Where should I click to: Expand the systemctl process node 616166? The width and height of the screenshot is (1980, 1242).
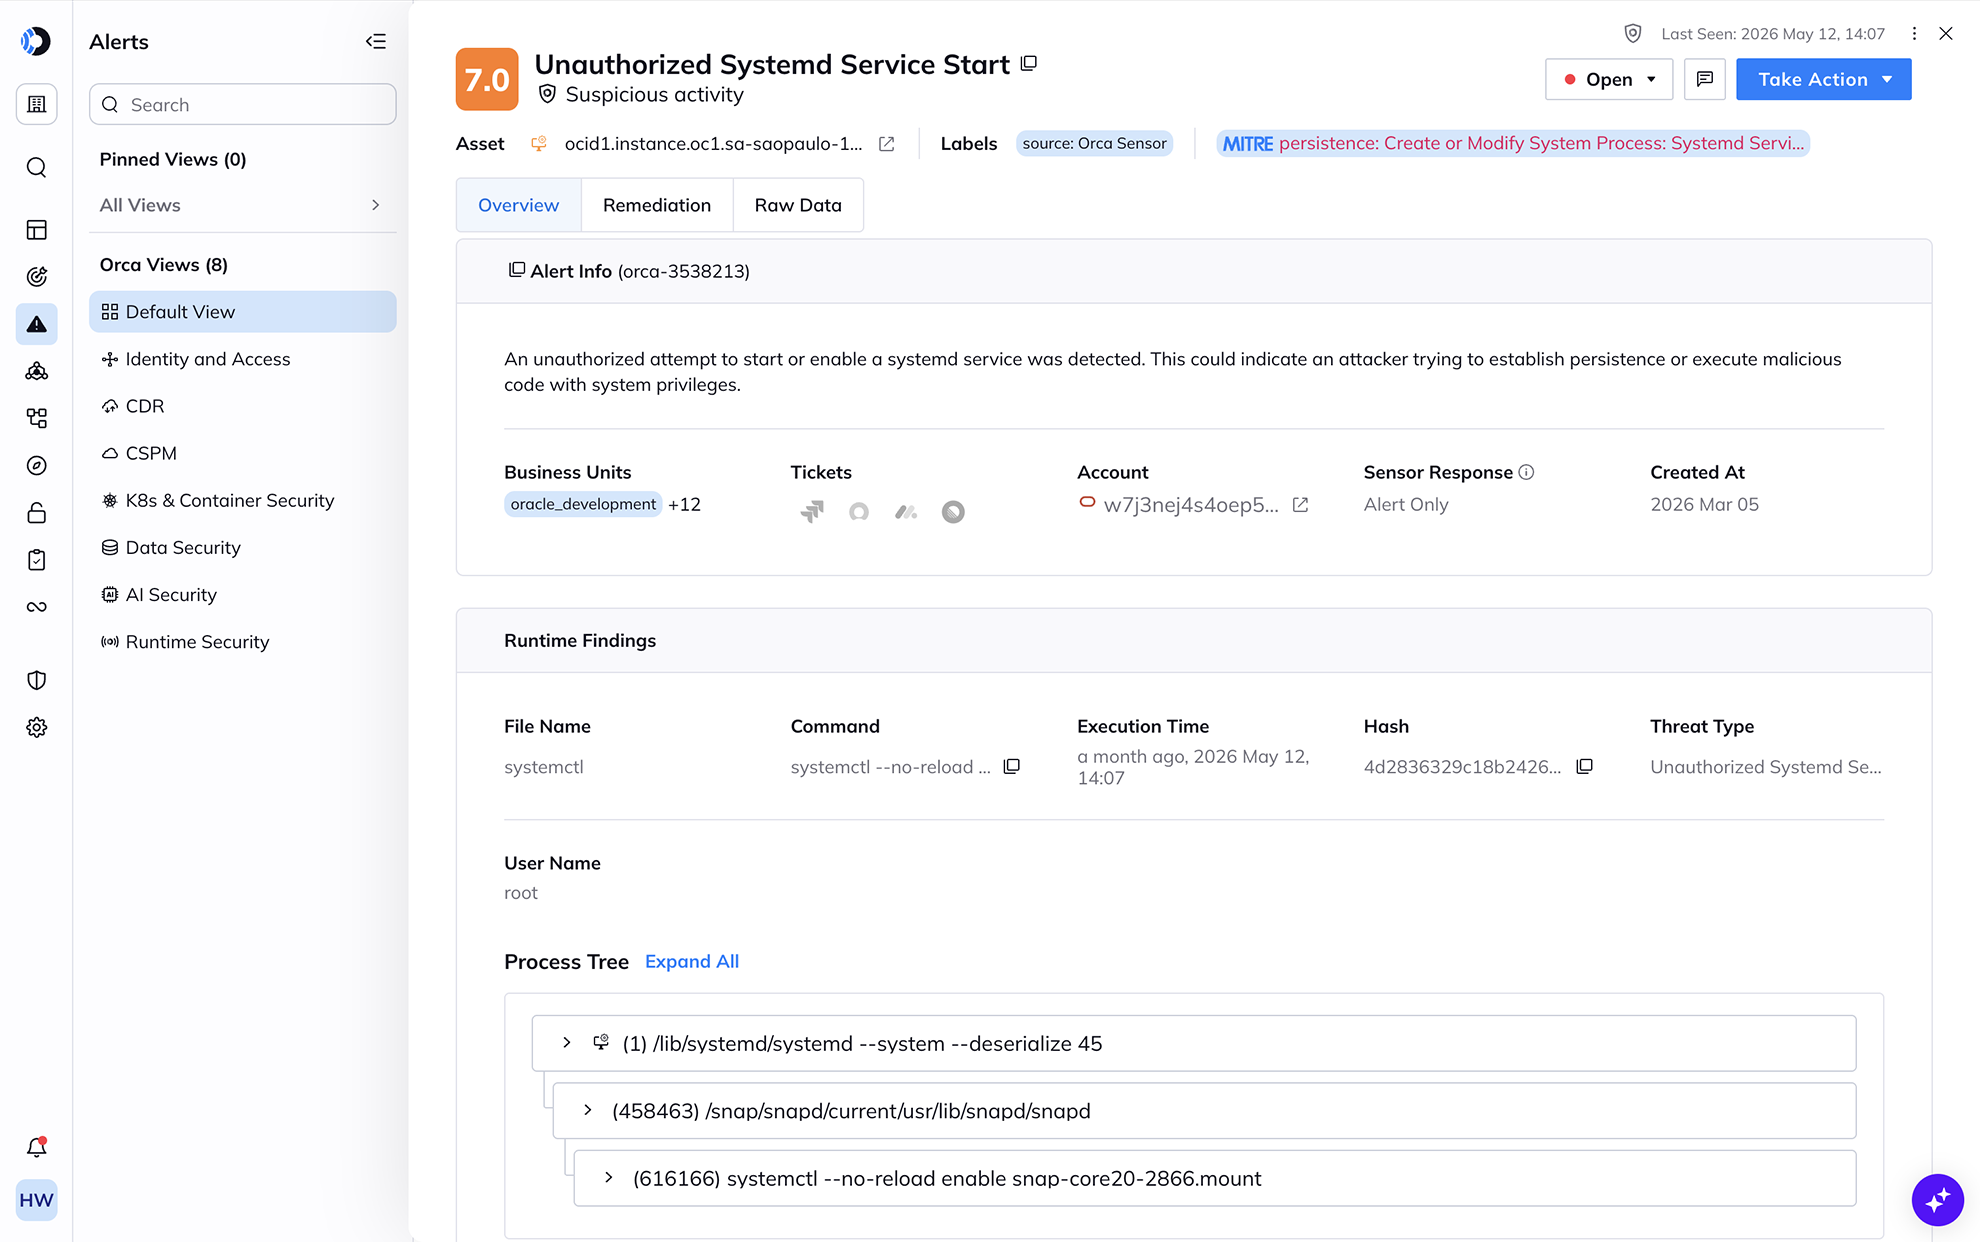coord(609,1178)
